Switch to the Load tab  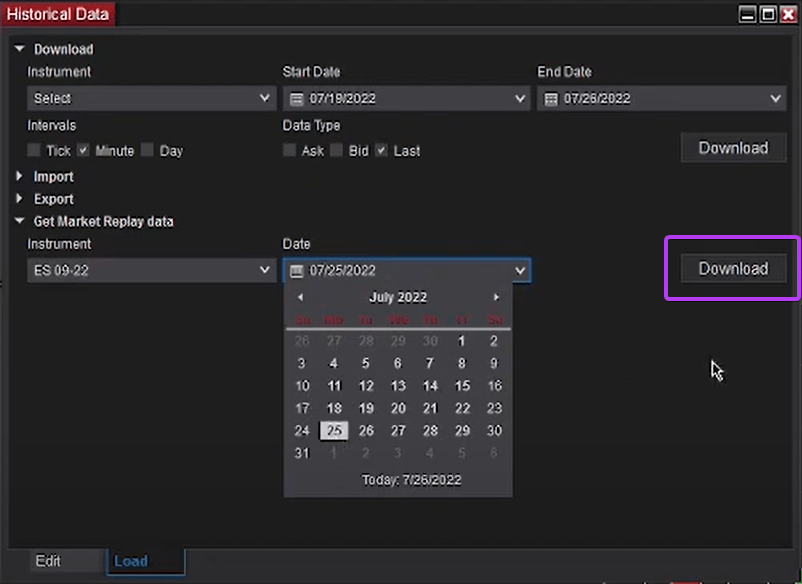coord(146,561)
